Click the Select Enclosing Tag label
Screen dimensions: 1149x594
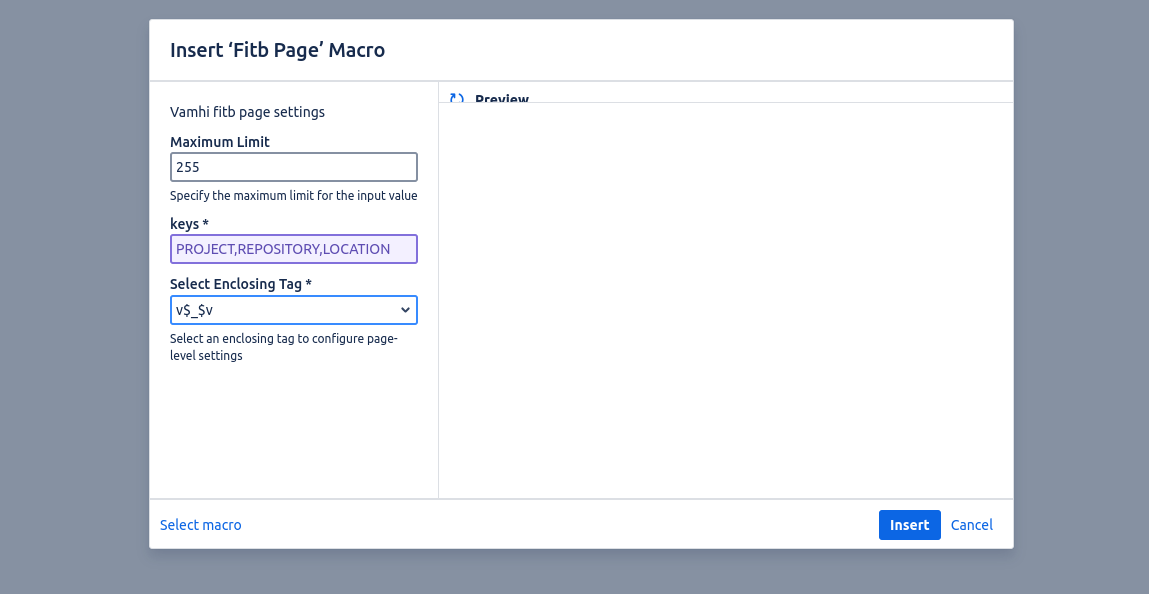240,284
